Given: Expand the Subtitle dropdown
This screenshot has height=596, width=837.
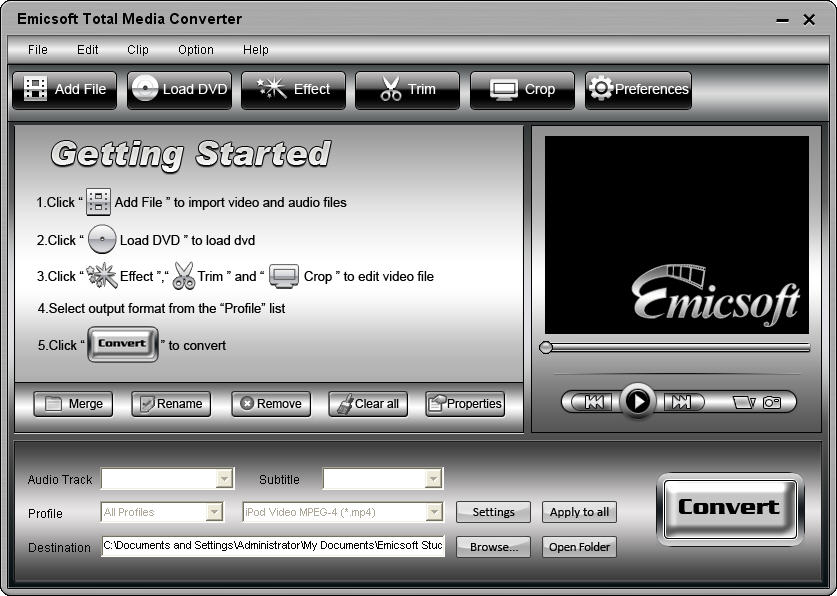Looking at the screenshot, I should pos(383,479).
